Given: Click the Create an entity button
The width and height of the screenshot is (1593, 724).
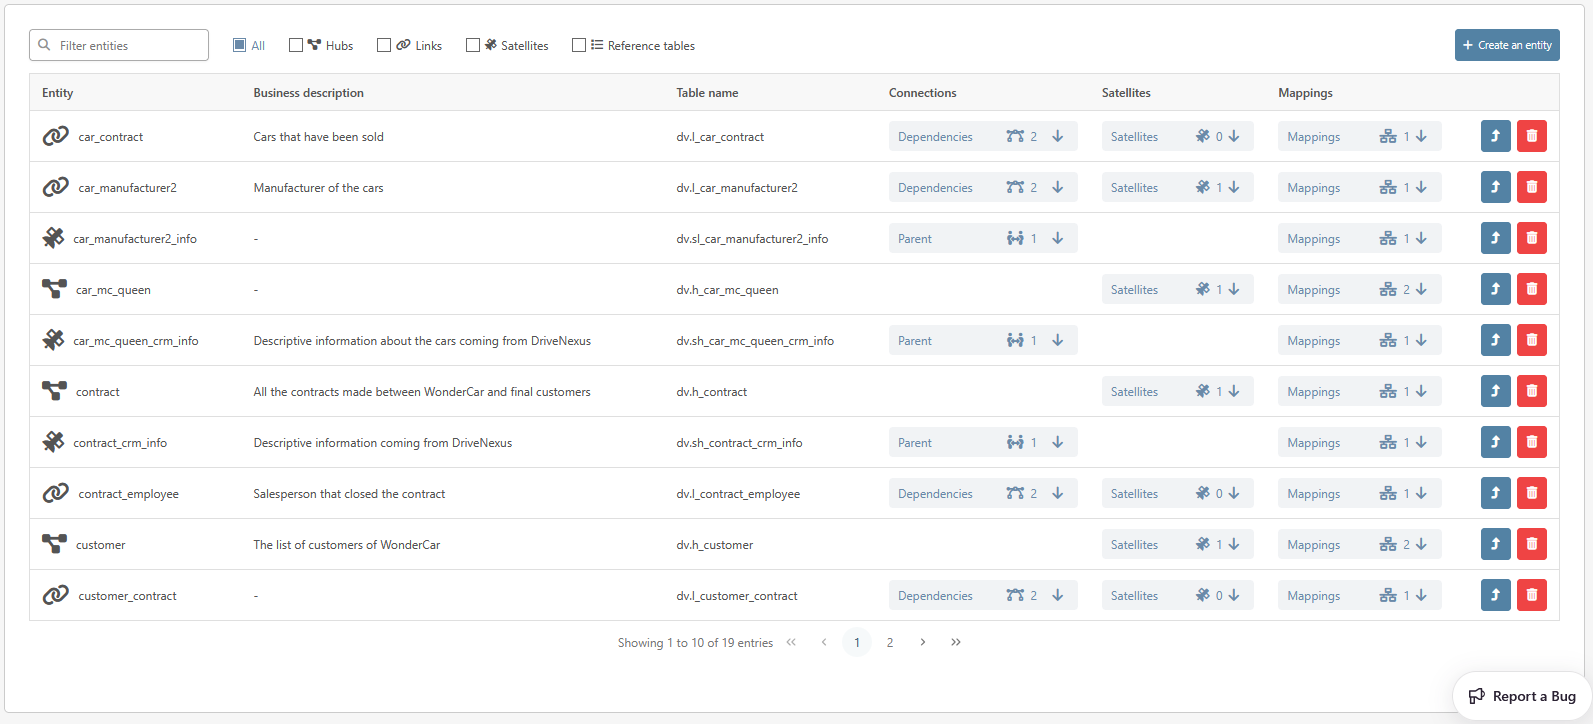Looking at the screenshot, I should [1506, 45].
